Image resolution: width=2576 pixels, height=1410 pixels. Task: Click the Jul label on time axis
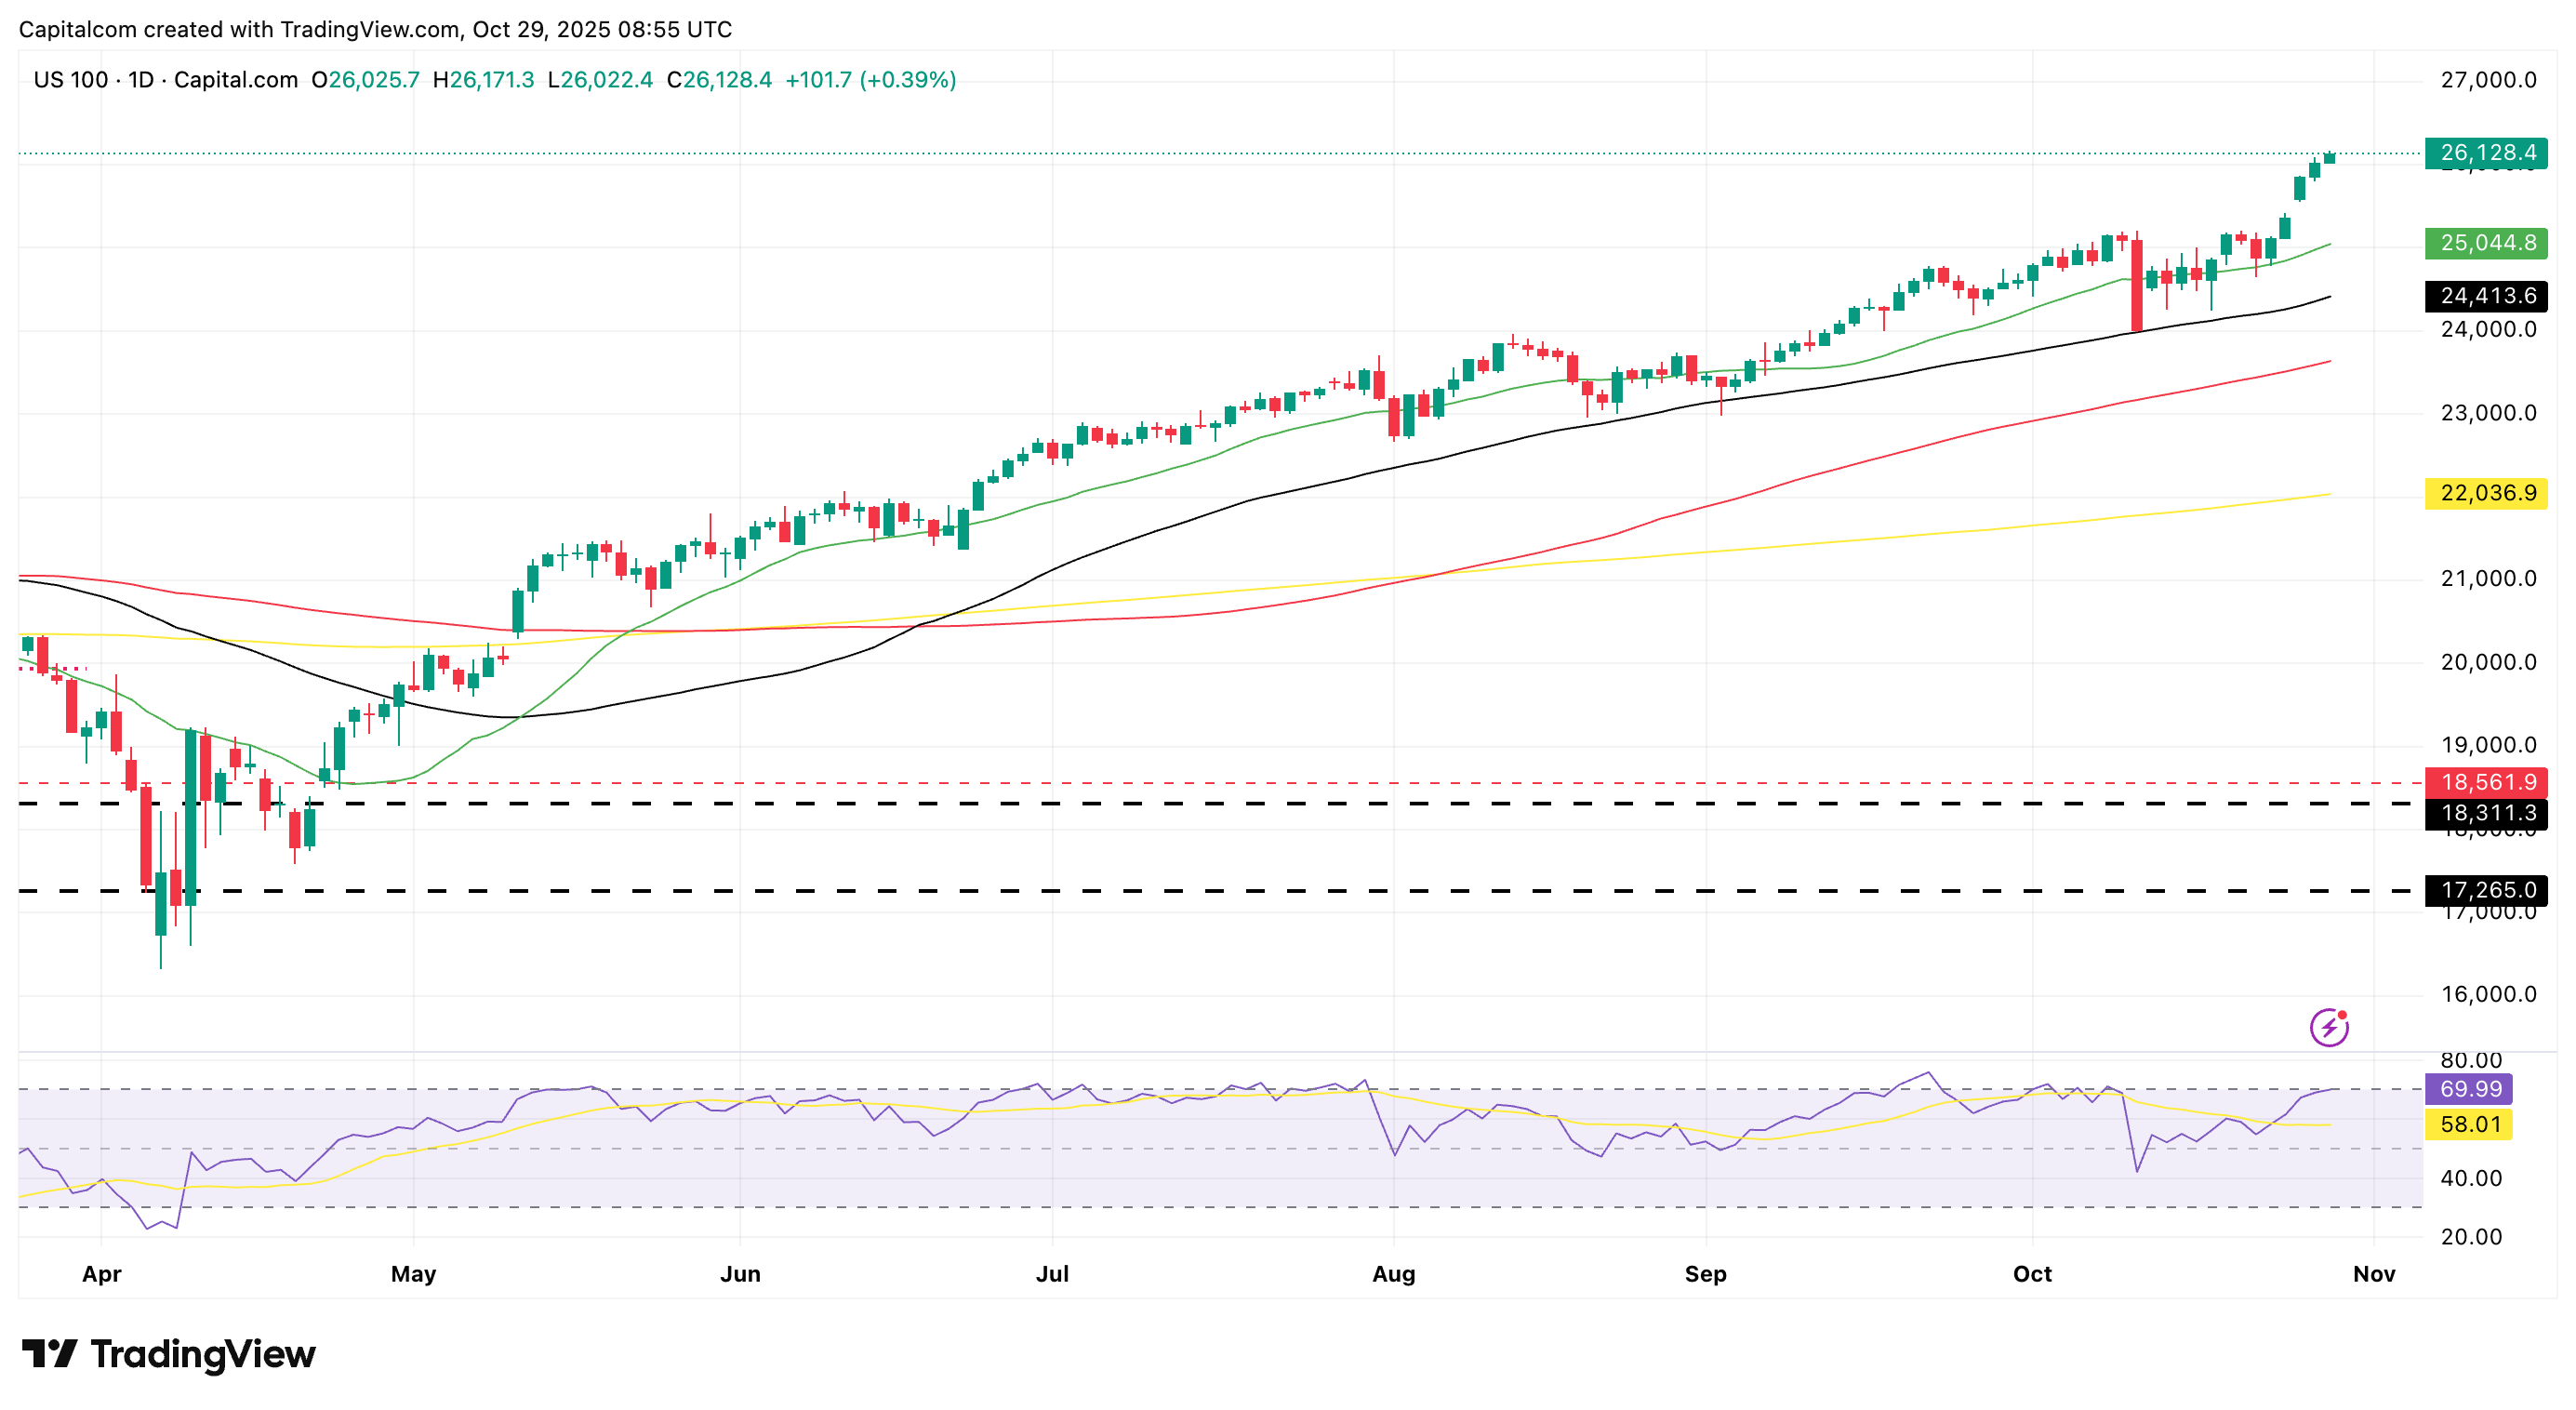tap(1052, 1274)
